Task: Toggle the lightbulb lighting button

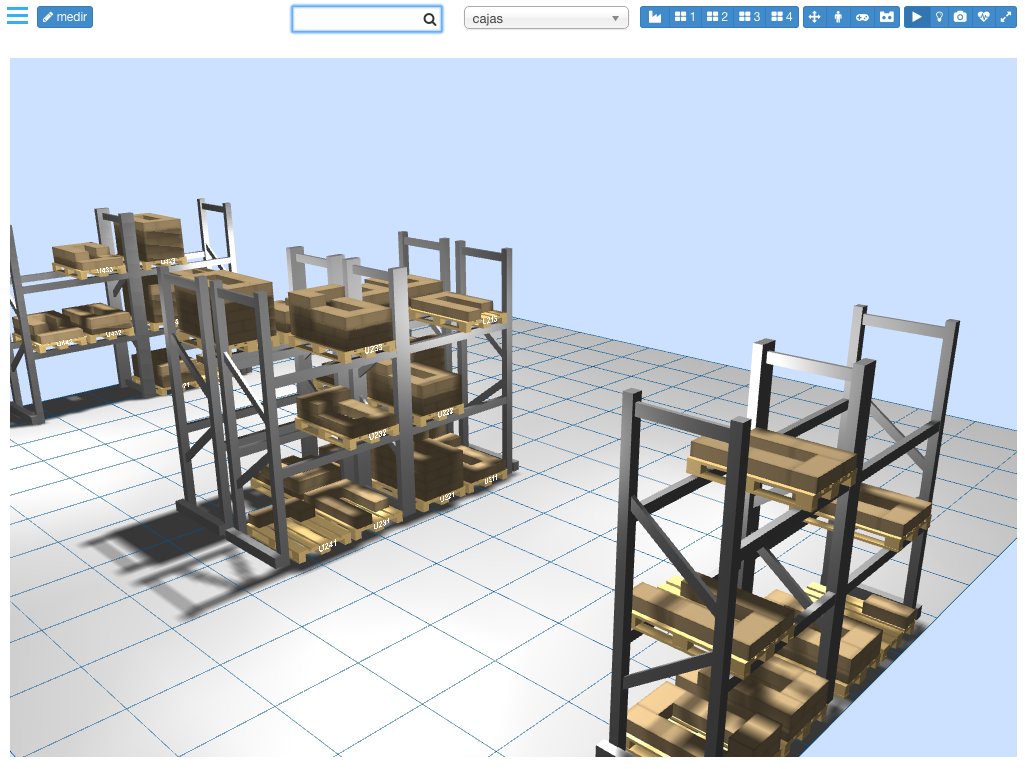Action: pos(939,18)
